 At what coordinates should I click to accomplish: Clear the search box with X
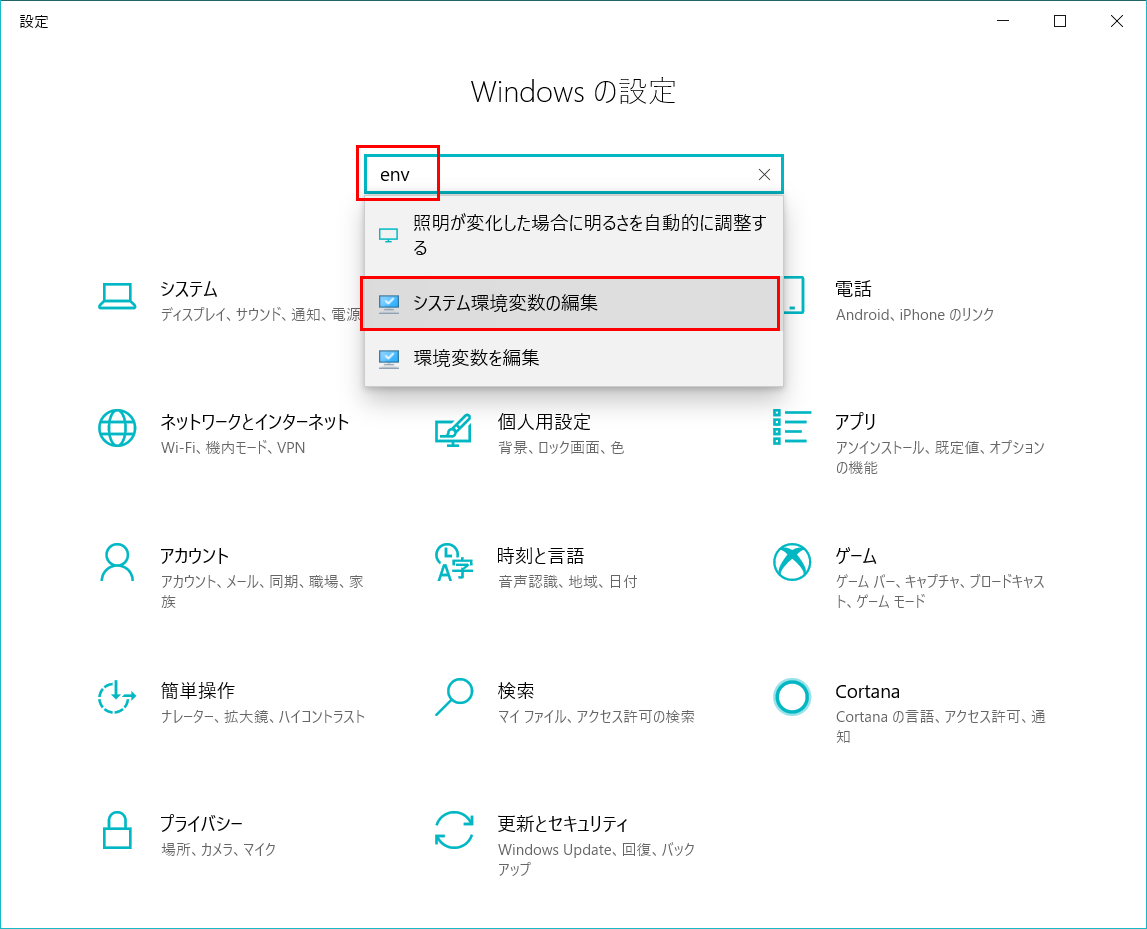click(x=764, y=175)
